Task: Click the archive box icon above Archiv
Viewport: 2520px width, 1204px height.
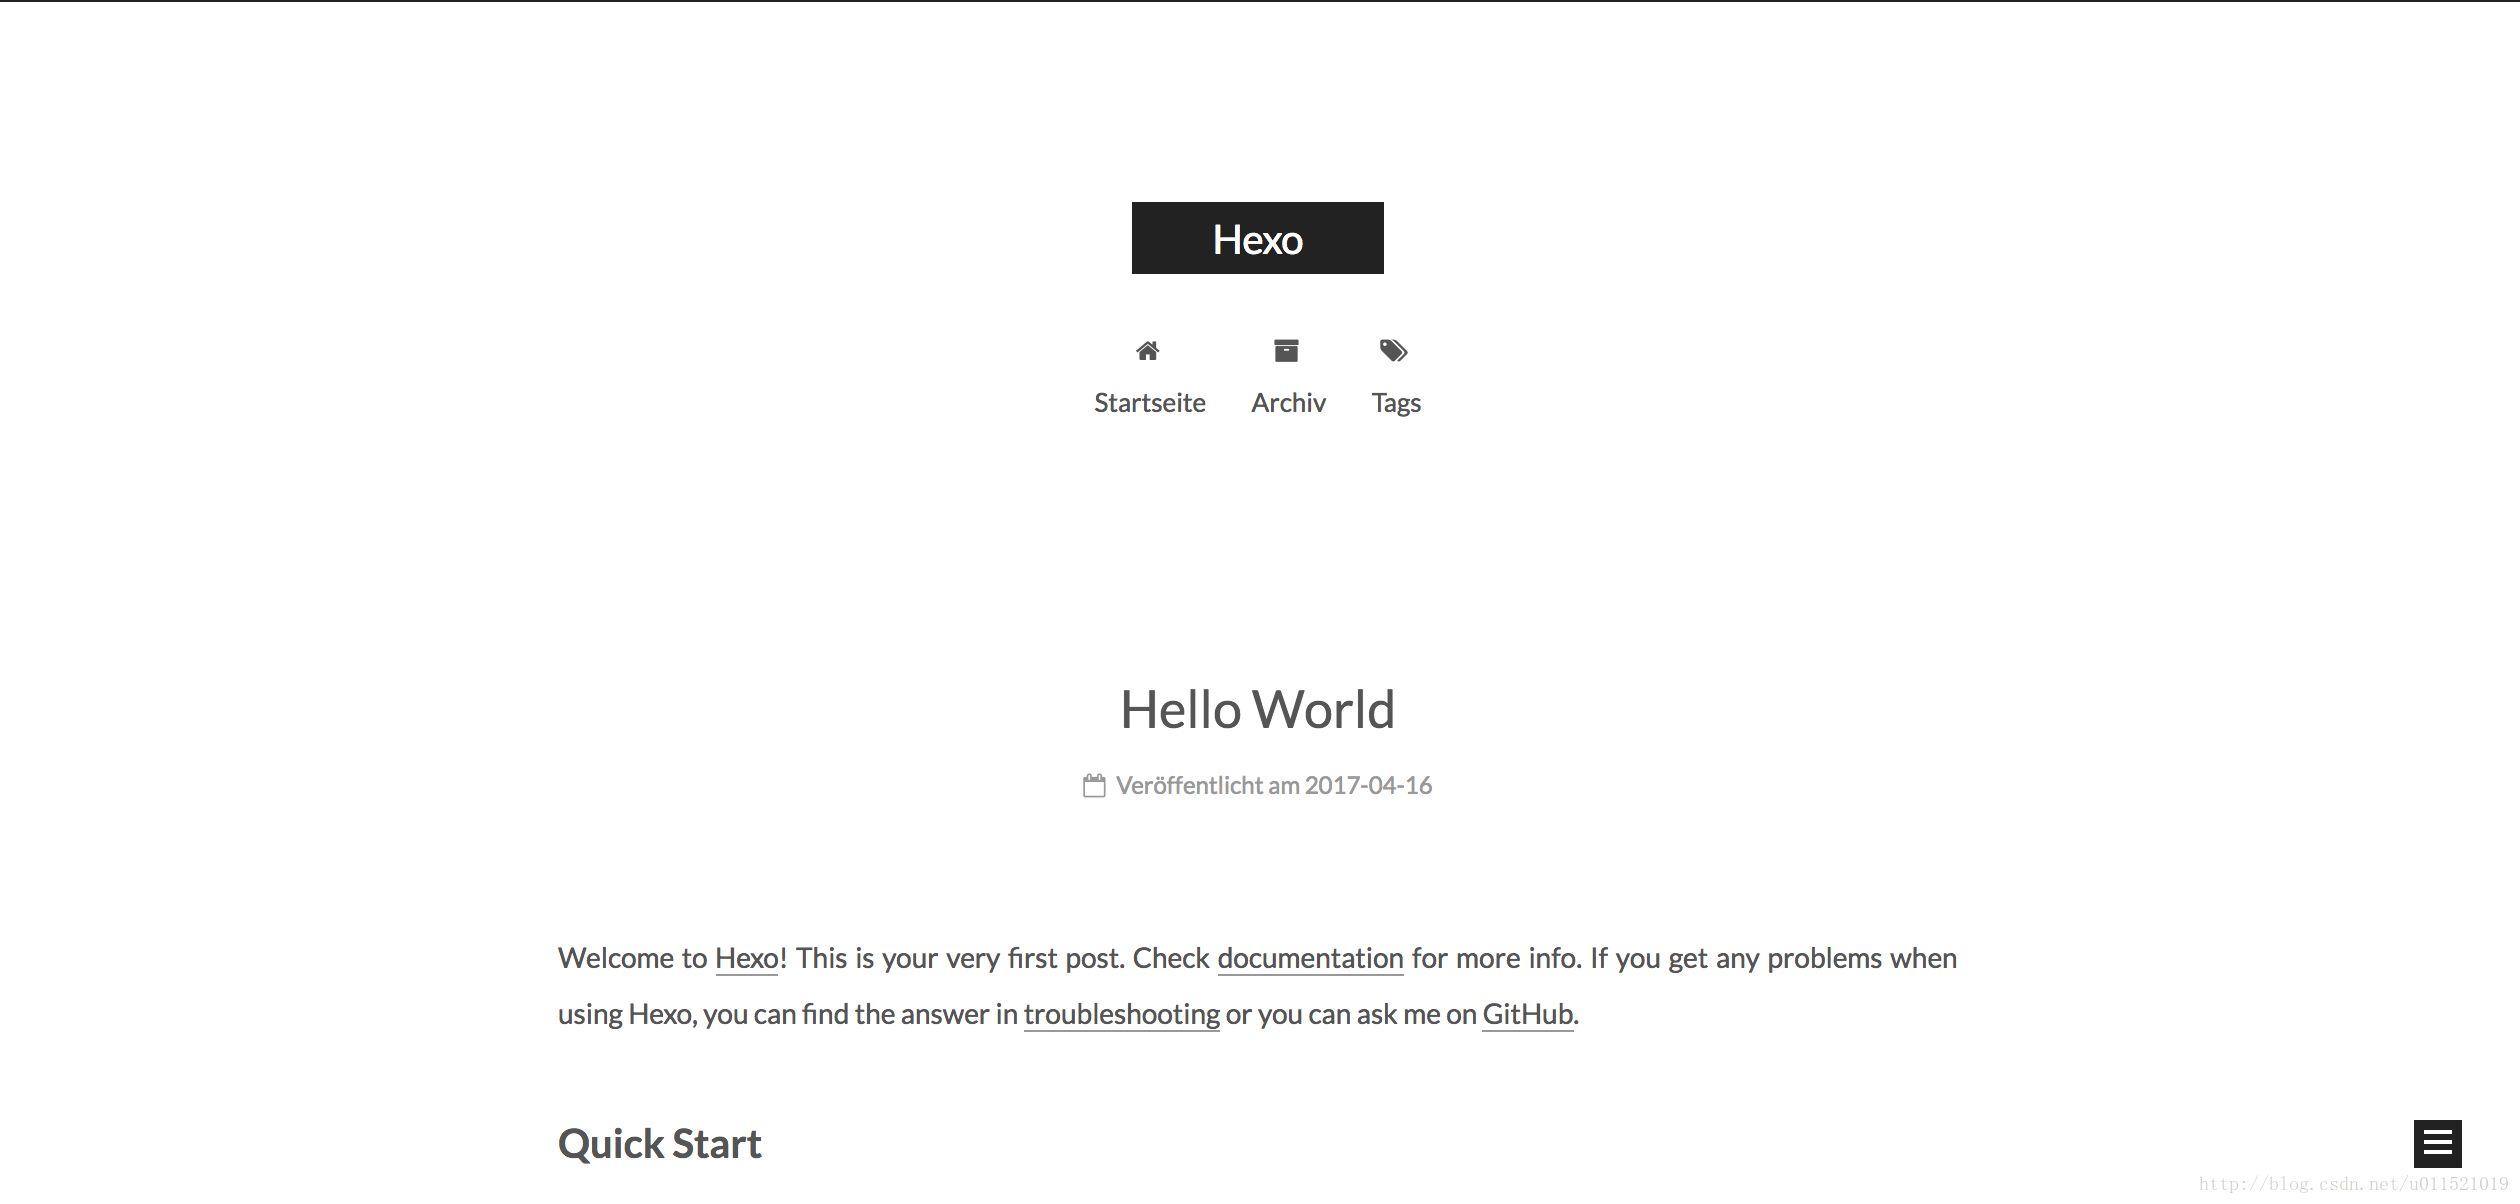Action: coord(1286,351)
